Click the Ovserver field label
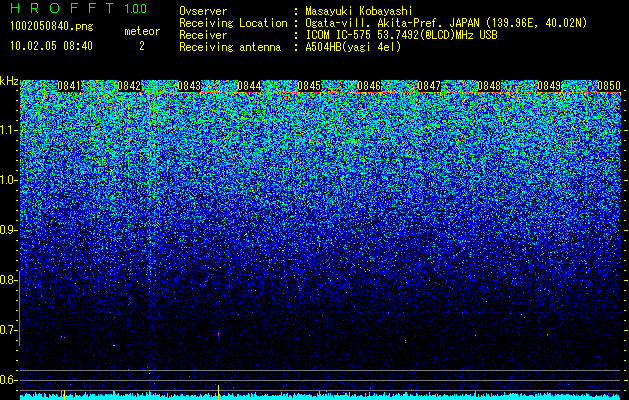 [x=203, y=11]
